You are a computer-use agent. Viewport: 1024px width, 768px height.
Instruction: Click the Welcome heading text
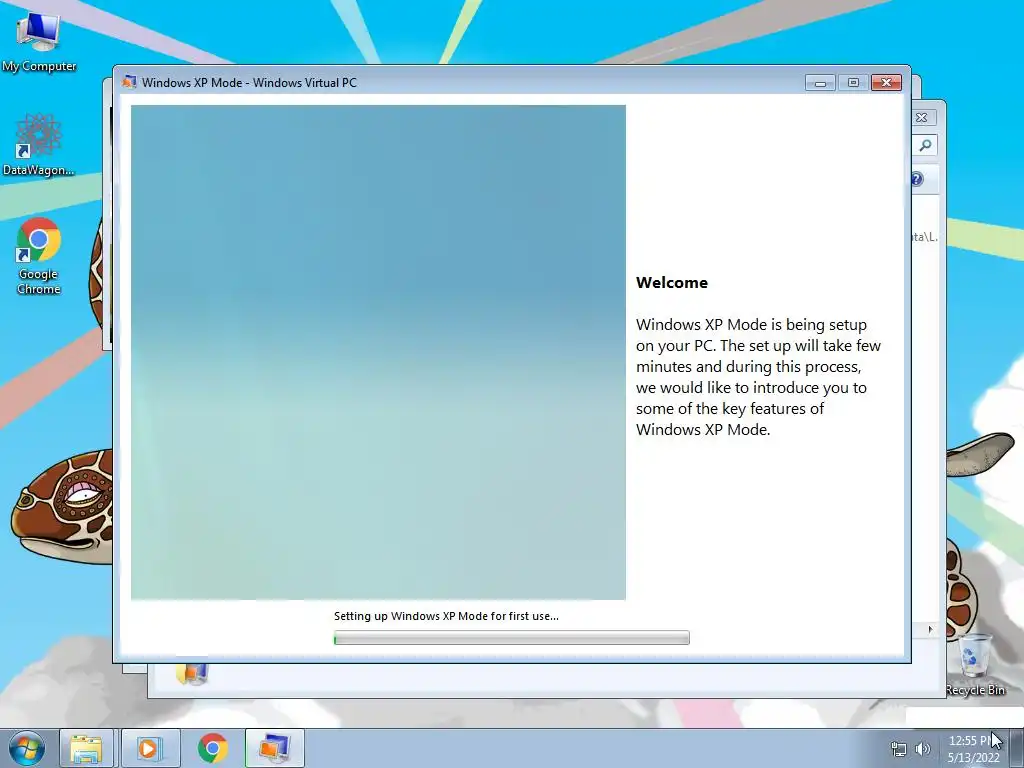click(672, 283)
